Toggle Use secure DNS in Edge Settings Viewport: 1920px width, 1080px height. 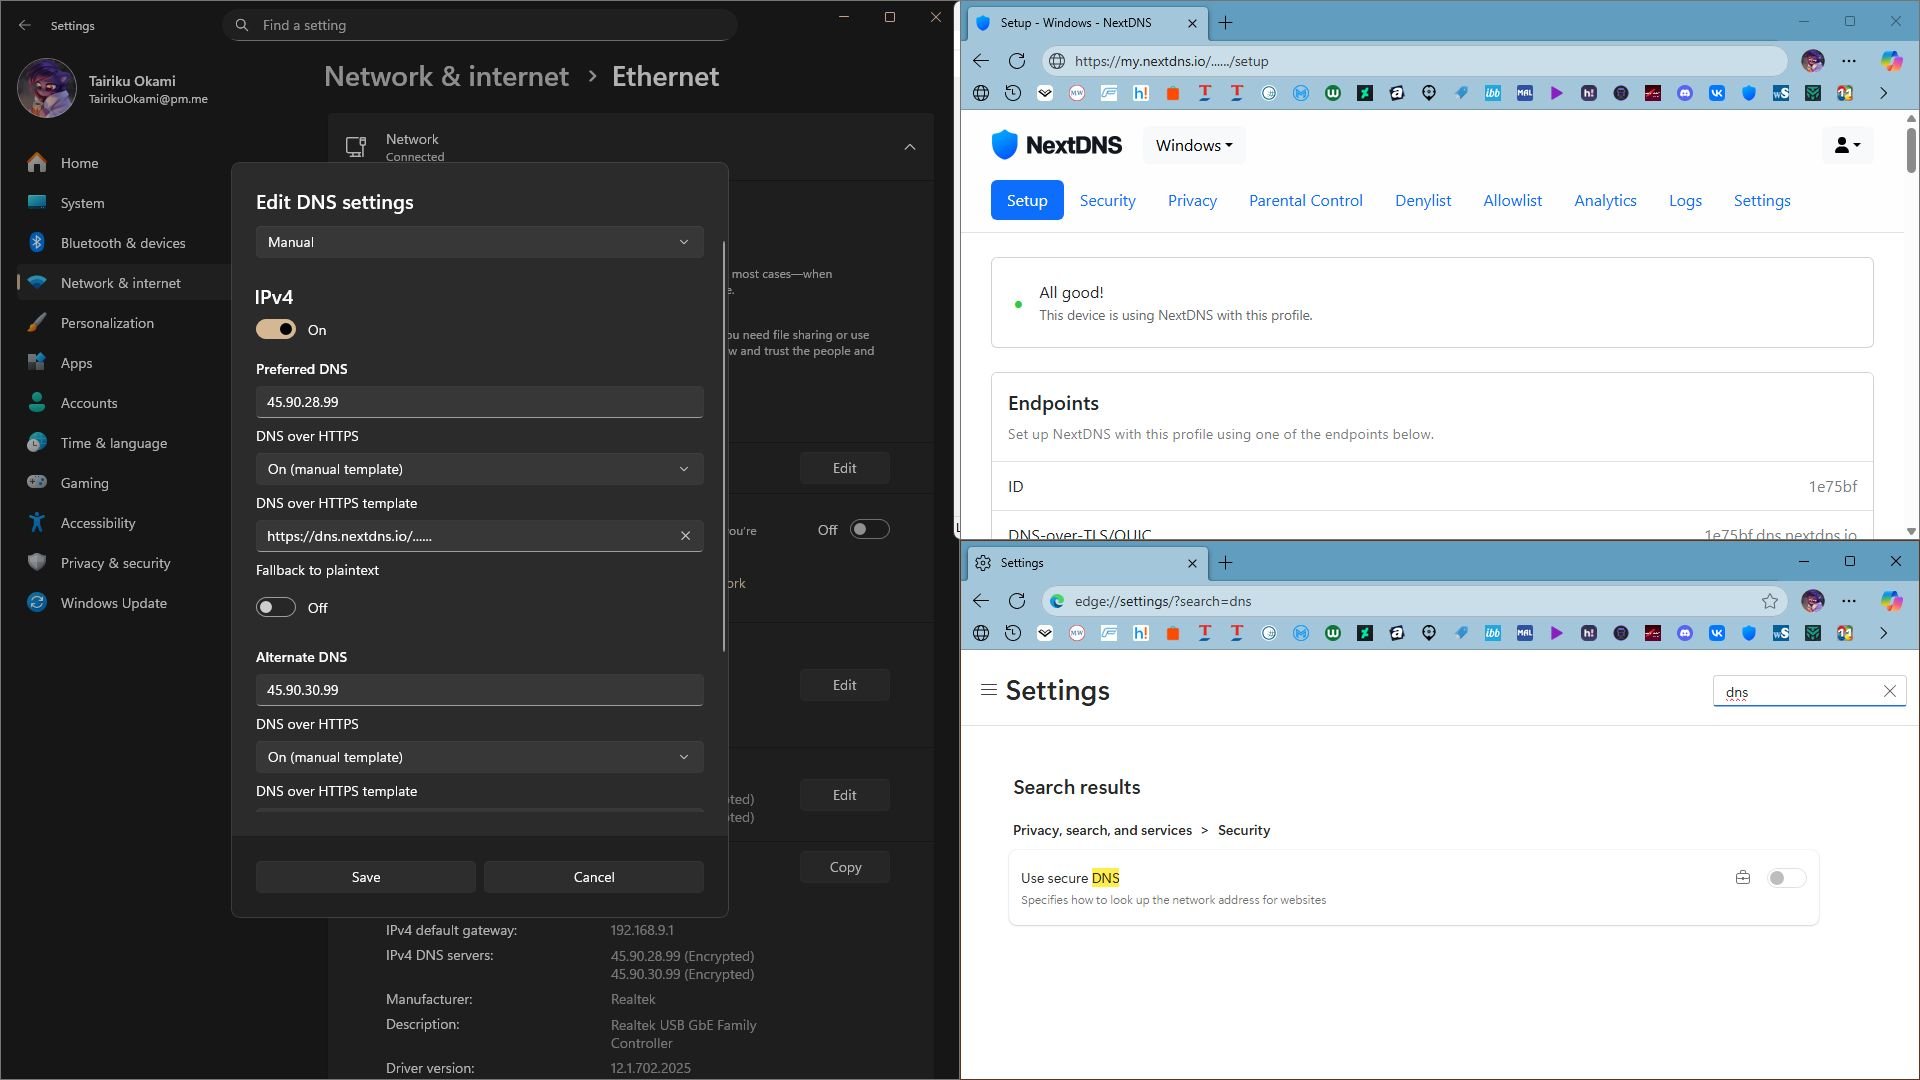[x=1786, y=878]
